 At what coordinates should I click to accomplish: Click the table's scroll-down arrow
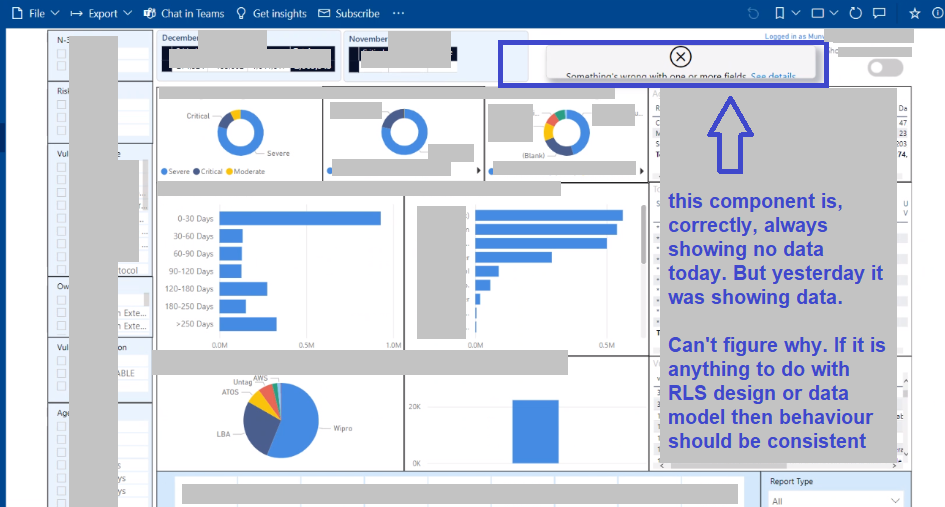coord(905,453)
